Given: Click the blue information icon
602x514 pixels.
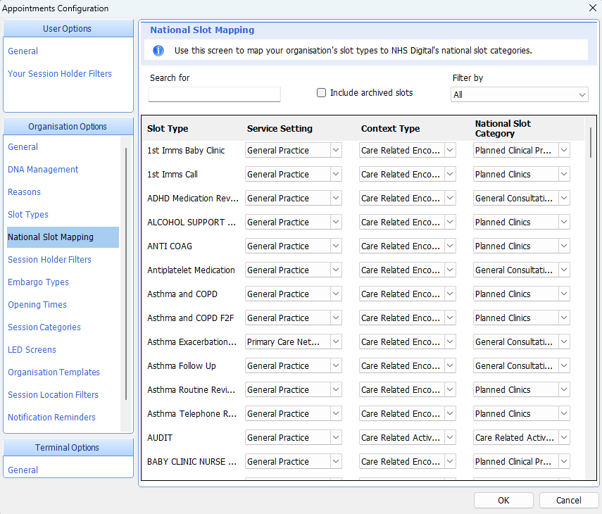Looking at the screenshot, I should 158,51.
